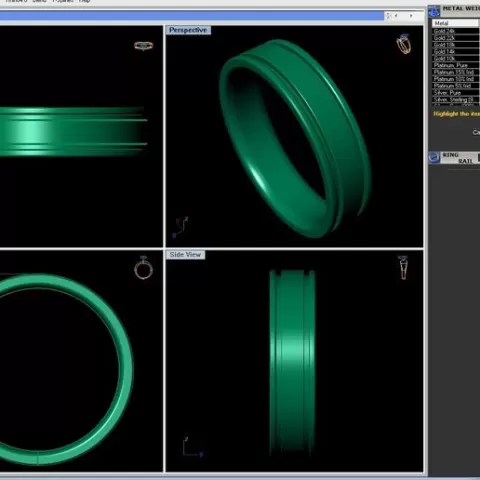Select Gold 24k in the metal list
Image resolution: width=480 pixels, height=480 pixels.
pyautogui.click(x=456, y=31)
